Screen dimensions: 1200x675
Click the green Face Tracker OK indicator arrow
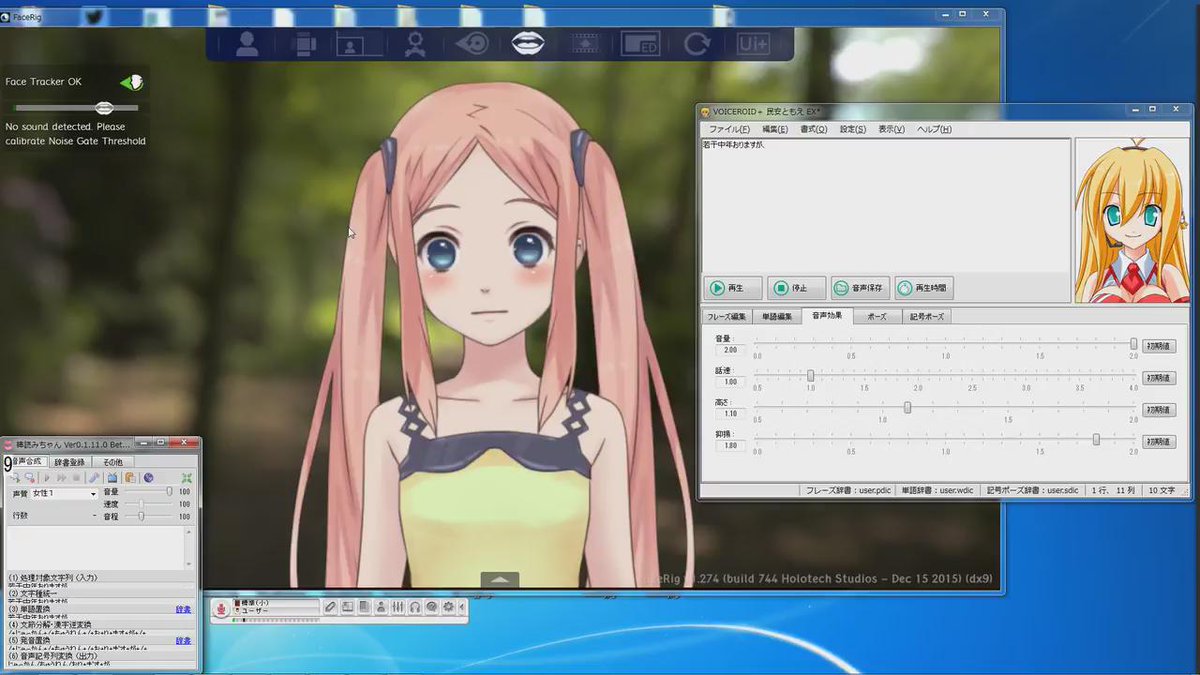(x=130, y=82)
